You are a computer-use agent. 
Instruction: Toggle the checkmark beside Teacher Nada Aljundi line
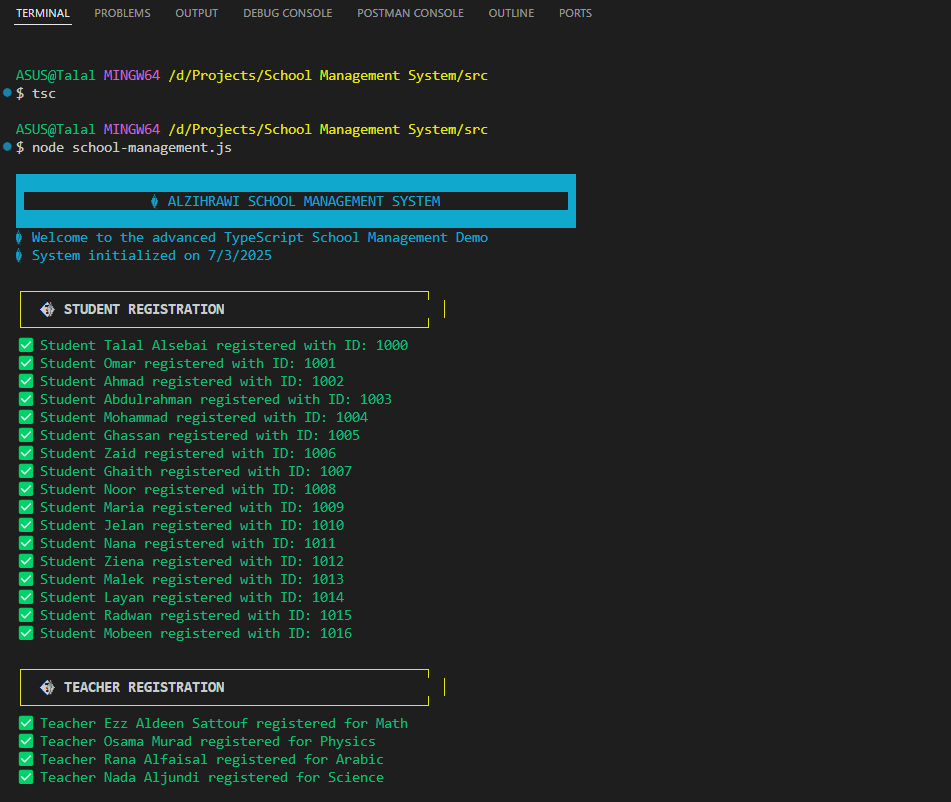point(25,777)
